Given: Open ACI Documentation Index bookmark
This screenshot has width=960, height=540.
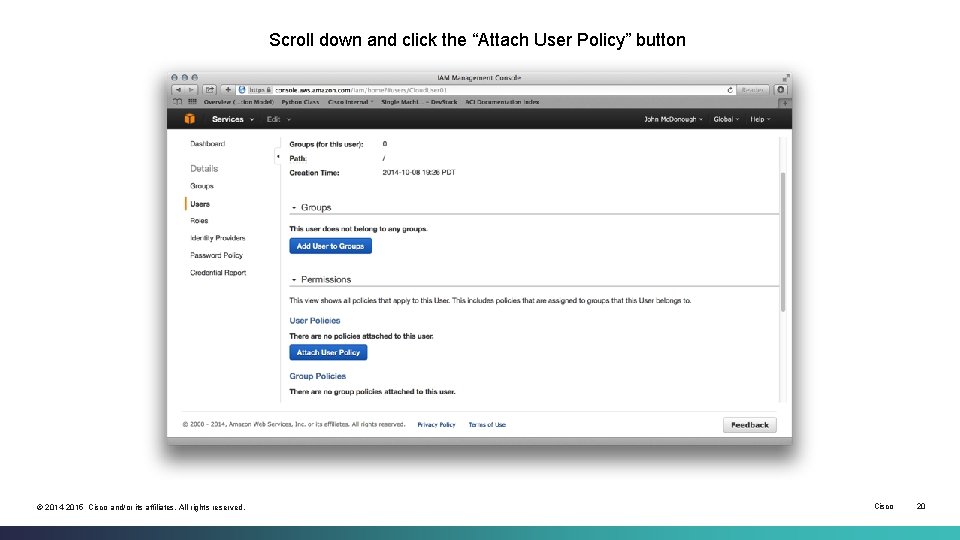Looking at the screenshot, I should 502,102.
